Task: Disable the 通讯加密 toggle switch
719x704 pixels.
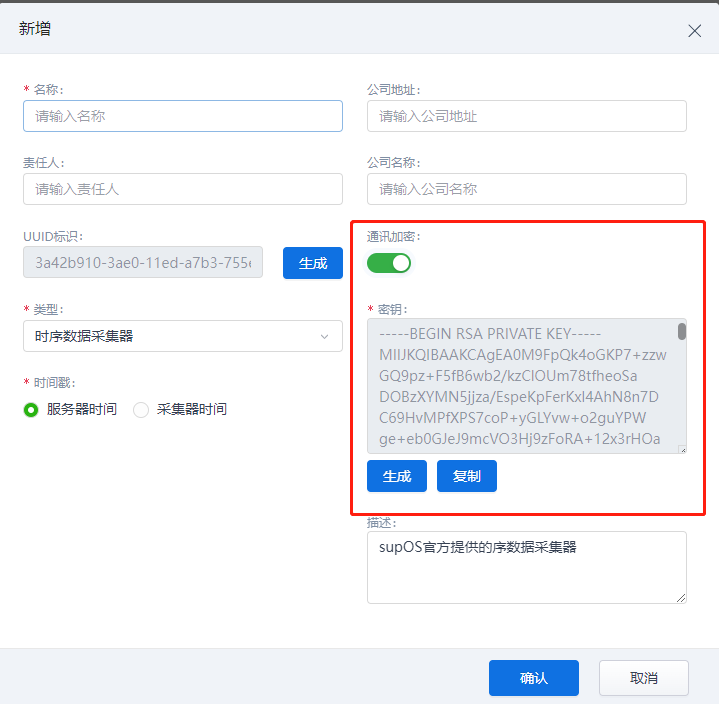Action: [389, 263]
